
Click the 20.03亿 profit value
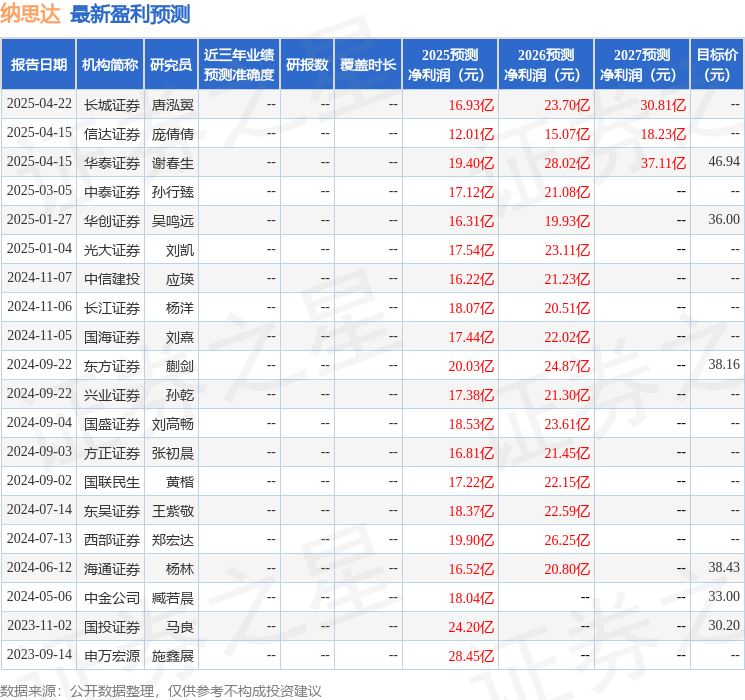click(x=471, y=366)
